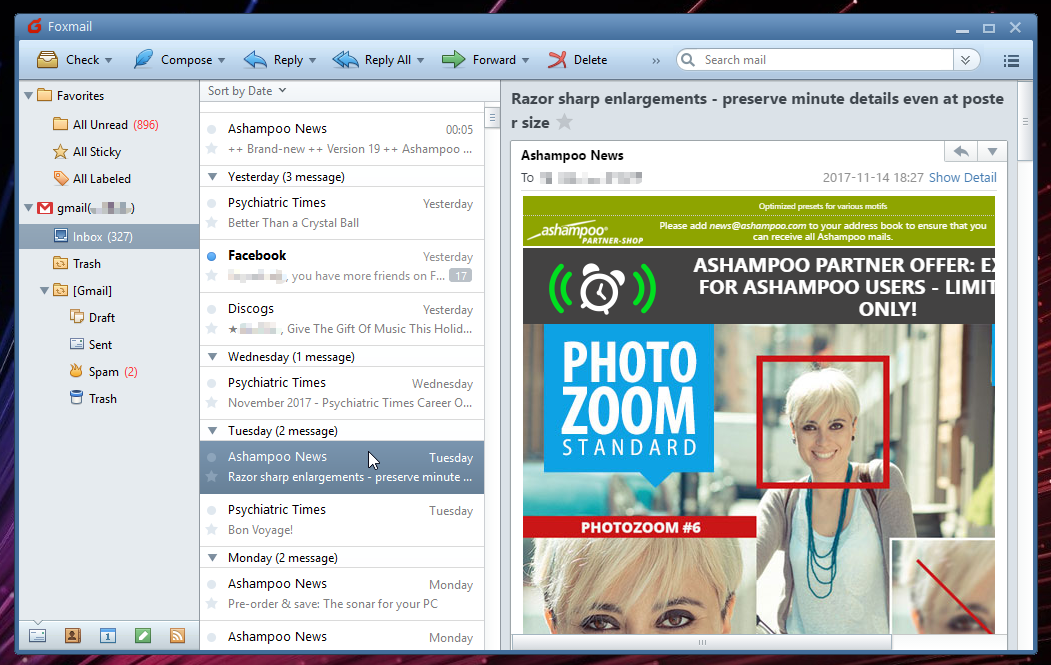Open the 00:05 Ashampoo News message
Screen dimensions: 1051x665
click(342, 139)
